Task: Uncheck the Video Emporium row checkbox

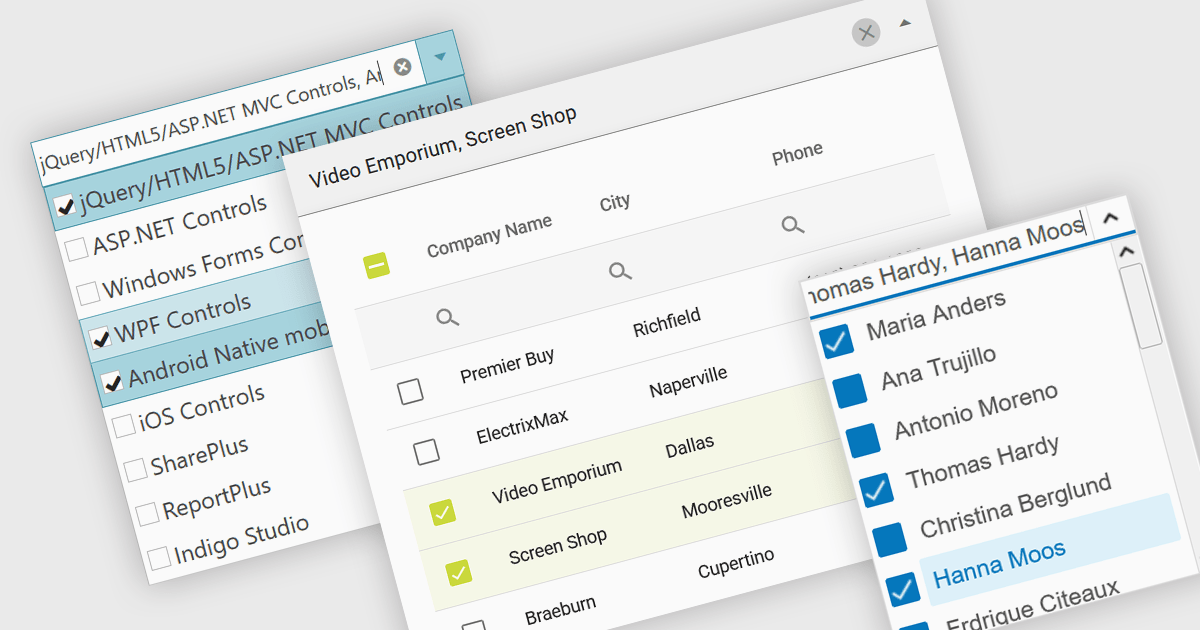Action: pos(442,512)
